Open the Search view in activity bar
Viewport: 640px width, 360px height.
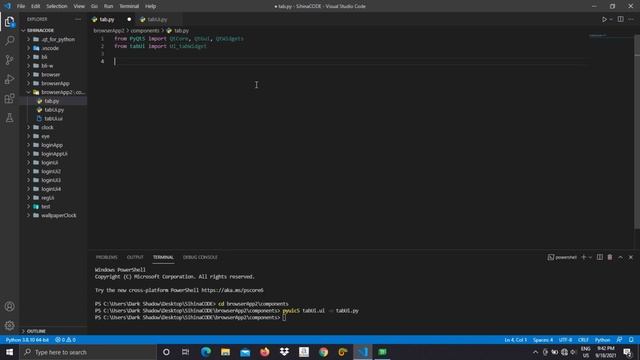point(9,40)
